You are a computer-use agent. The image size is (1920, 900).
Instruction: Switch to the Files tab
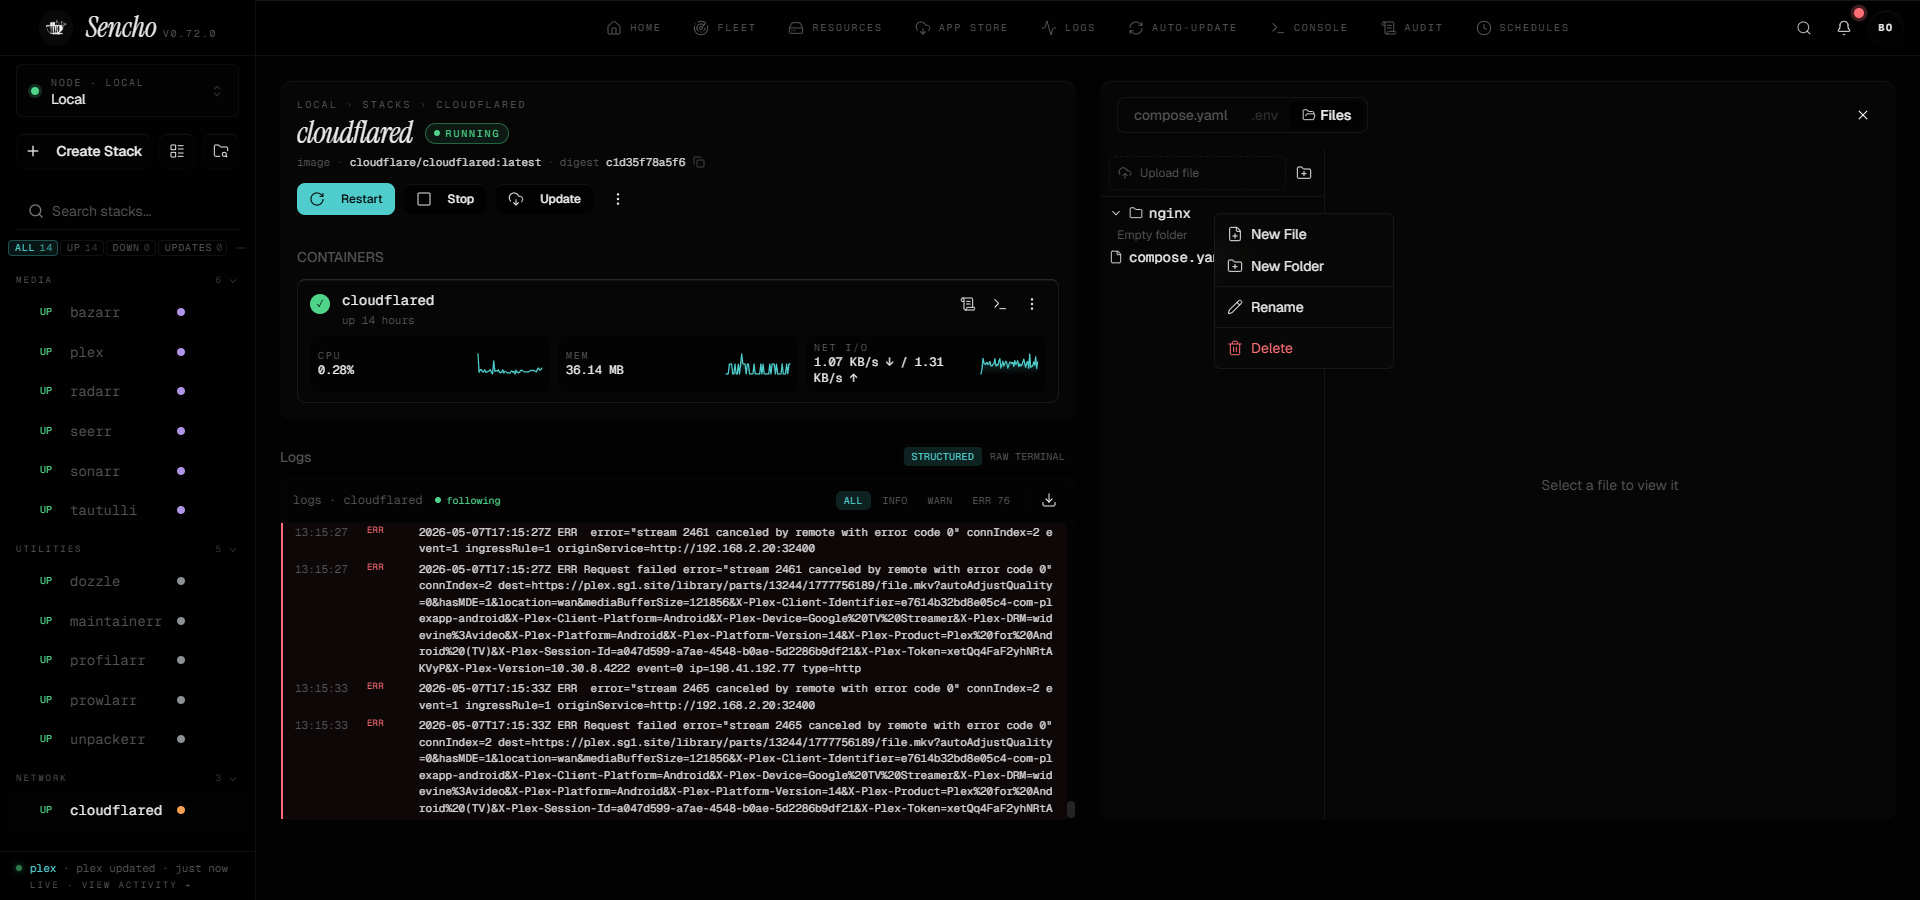[x=1327, y=115]
